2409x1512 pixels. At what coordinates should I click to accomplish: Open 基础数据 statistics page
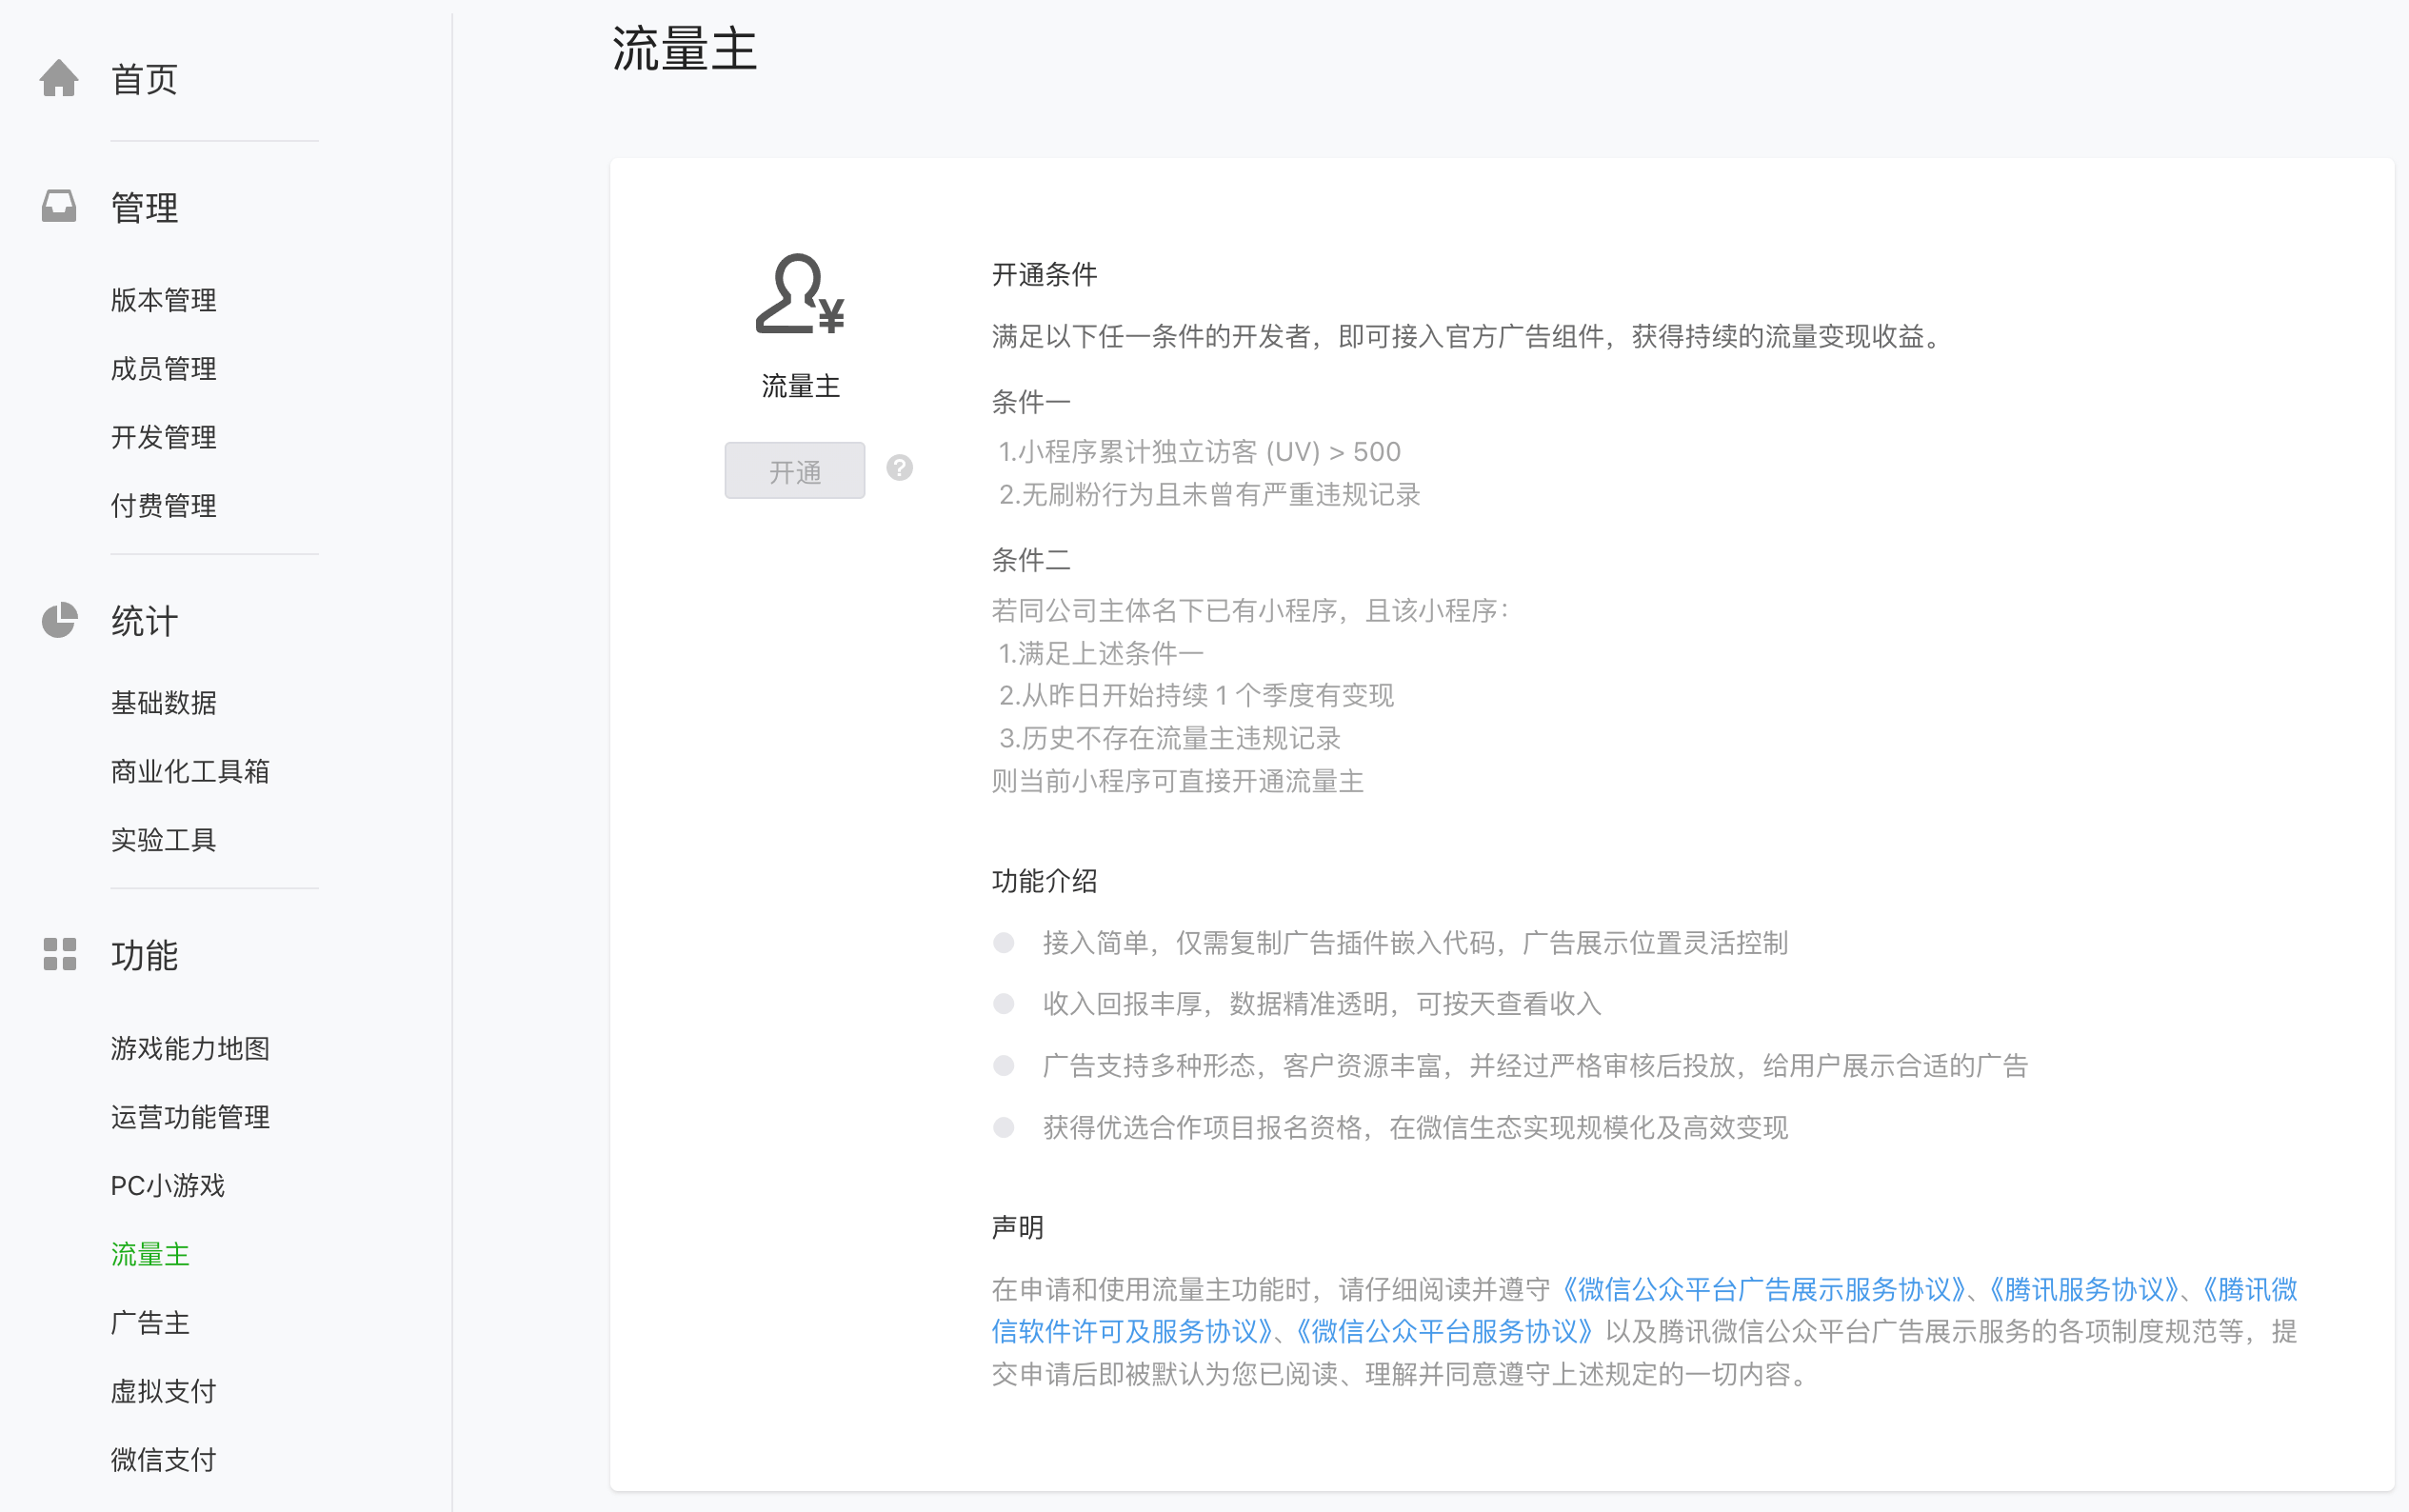click(163, 703)
